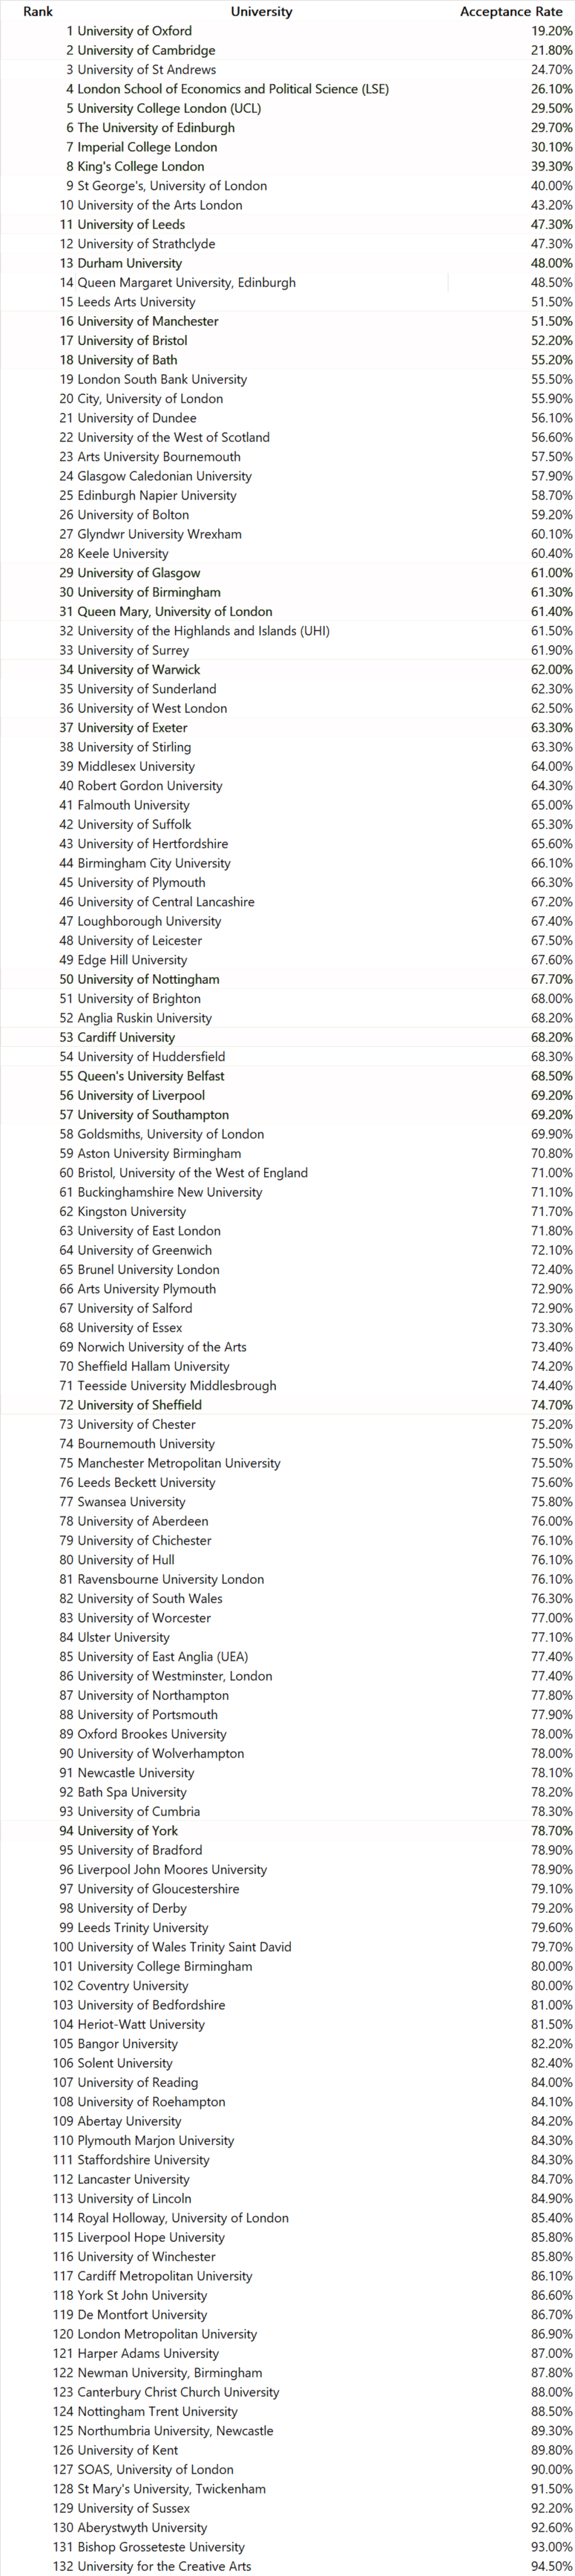Select the Newcastle University cell

coord(136,1773)
